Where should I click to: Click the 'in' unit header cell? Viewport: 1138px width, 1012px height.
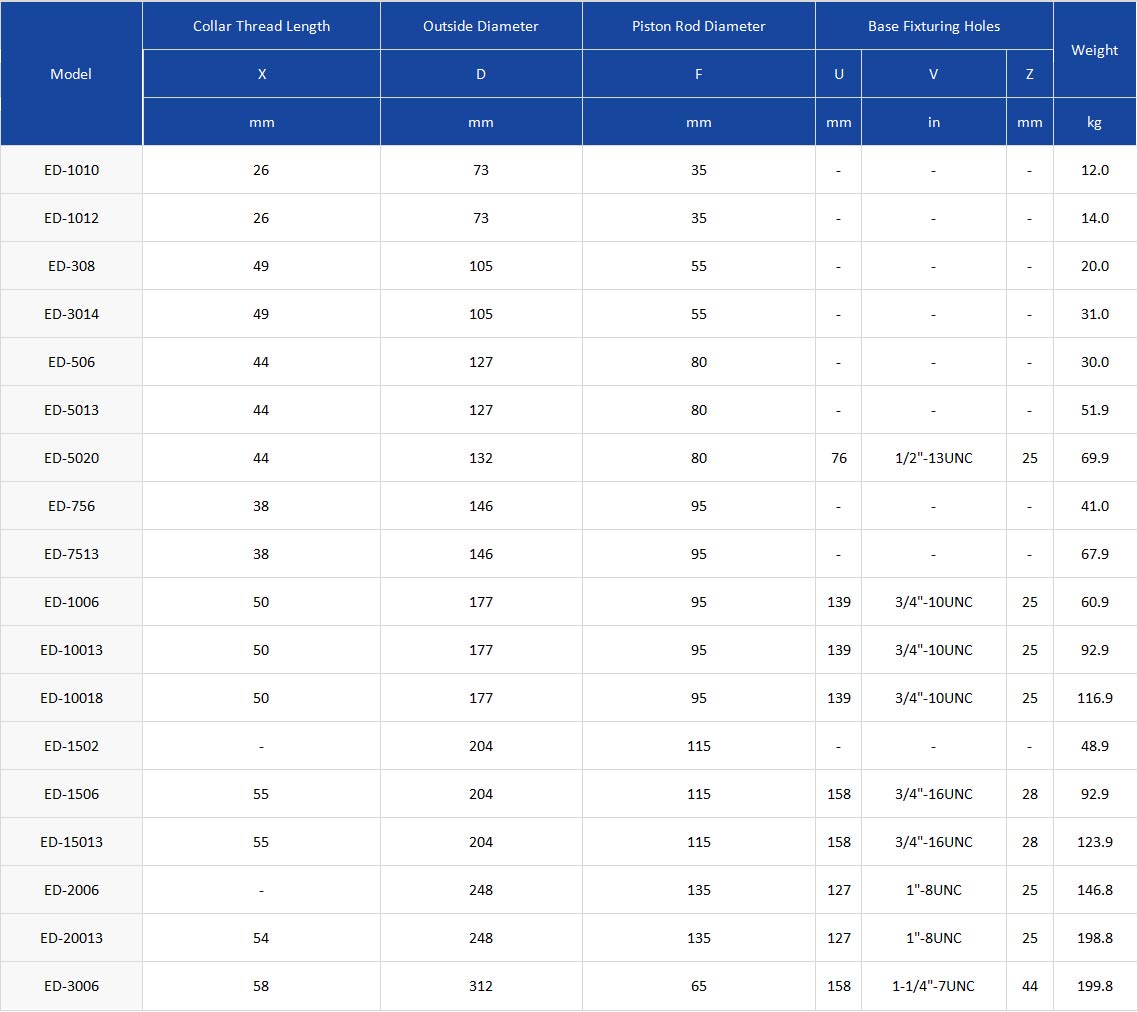pos(933,122)
